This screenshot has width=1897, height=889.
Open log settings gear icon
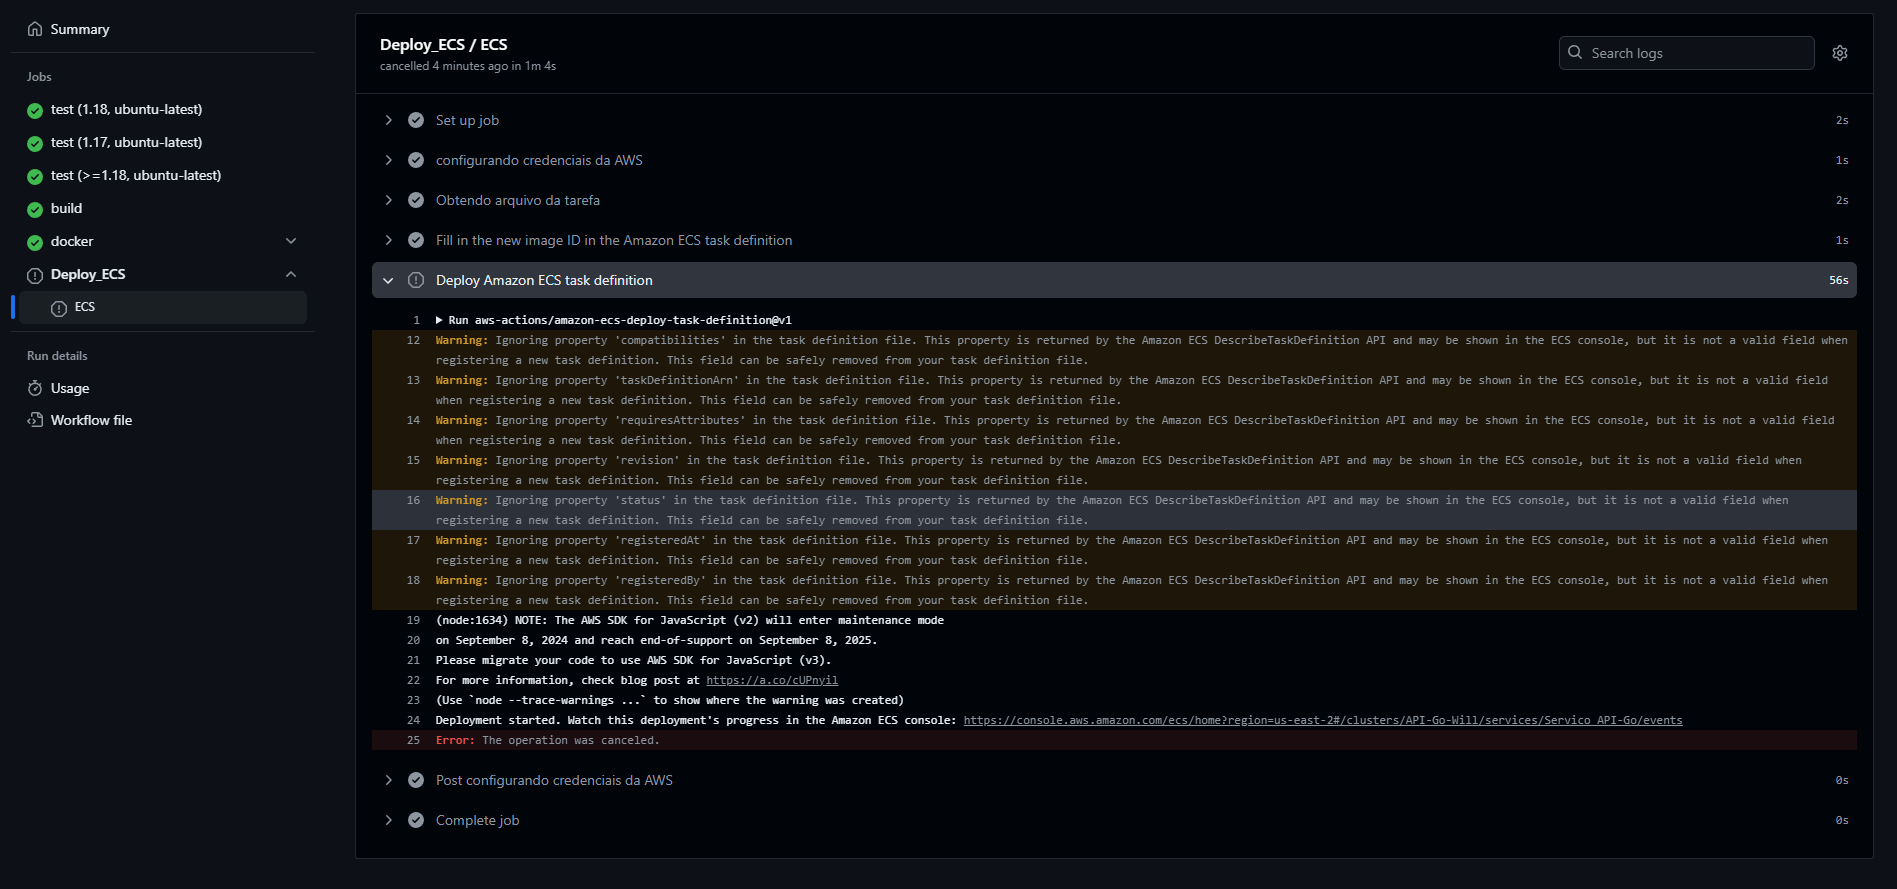[x=1840, y=53]
